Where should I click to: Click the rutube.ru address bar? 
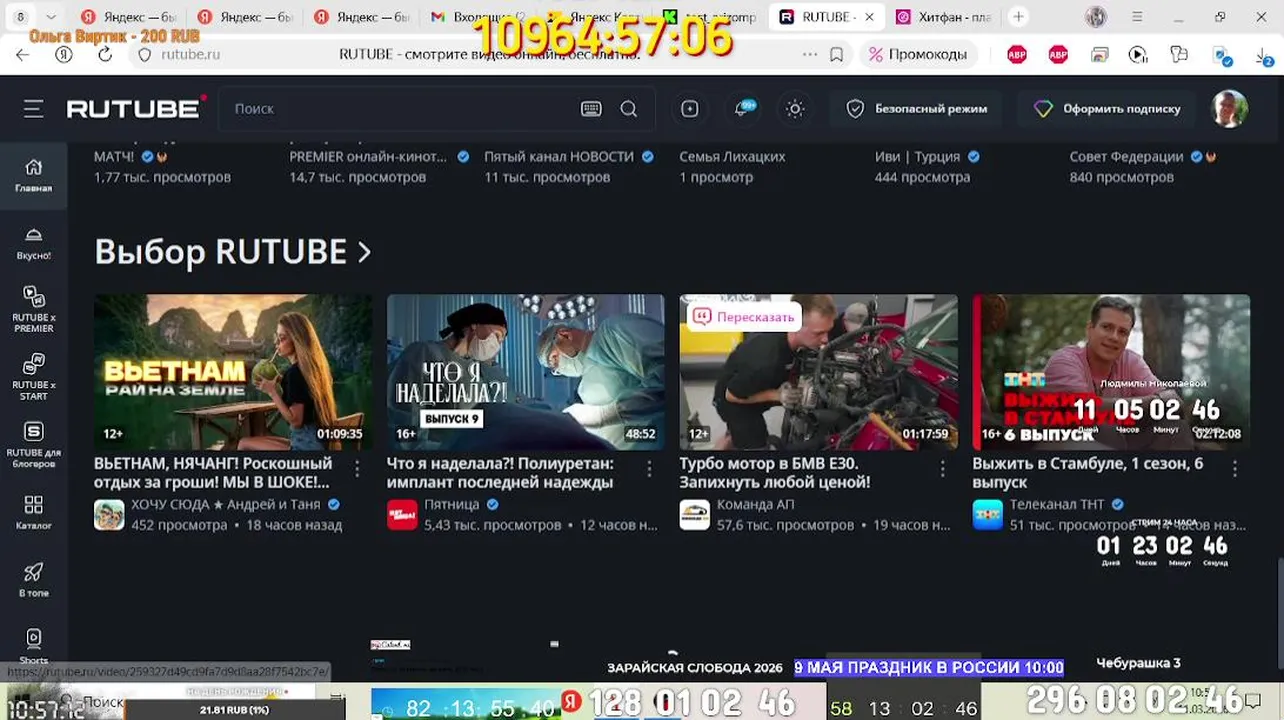tap(191, 55)
